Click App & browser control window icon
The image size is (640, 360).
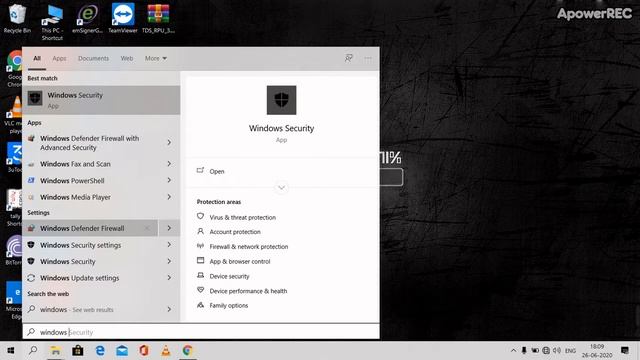click(200, 261)
